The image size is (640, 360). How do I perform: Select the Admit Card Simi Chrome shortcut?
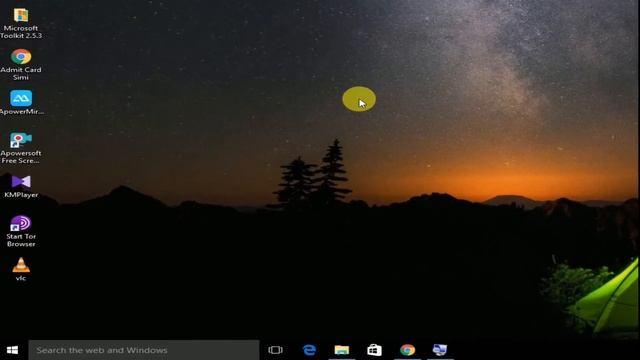pyautogui.click(x=21, y=64)
